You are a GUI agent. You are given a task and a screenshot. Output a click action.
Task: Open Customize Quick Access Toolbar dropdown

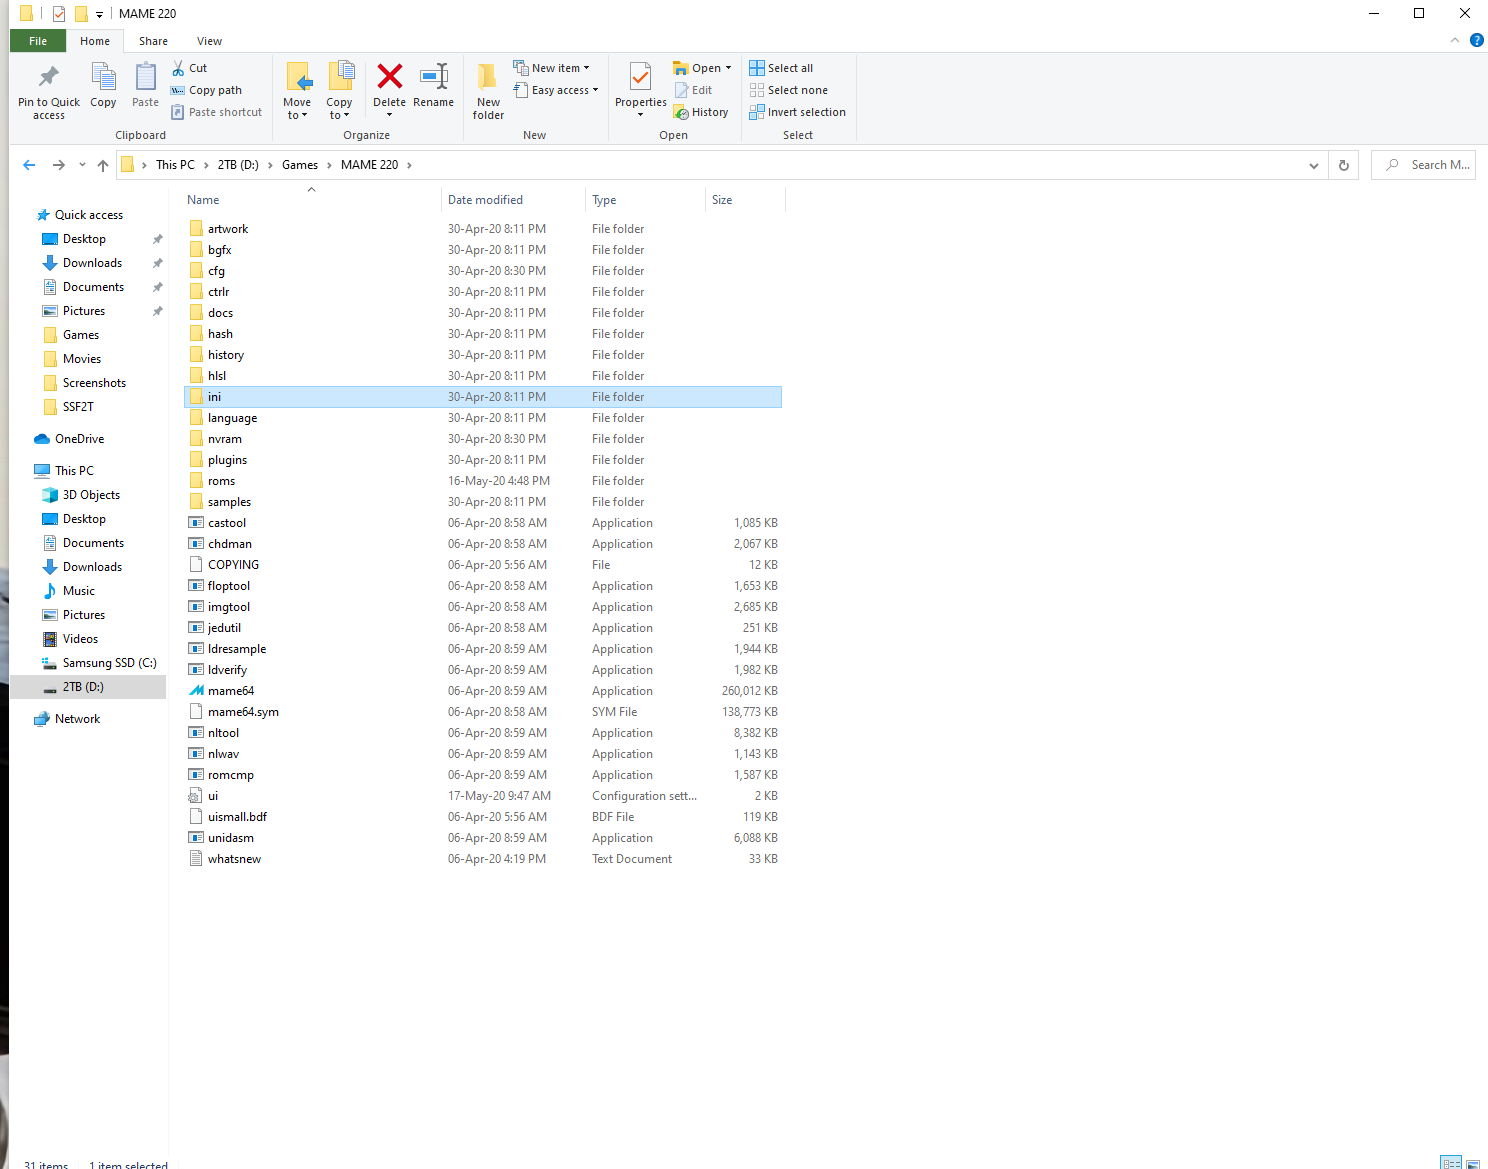99,14
